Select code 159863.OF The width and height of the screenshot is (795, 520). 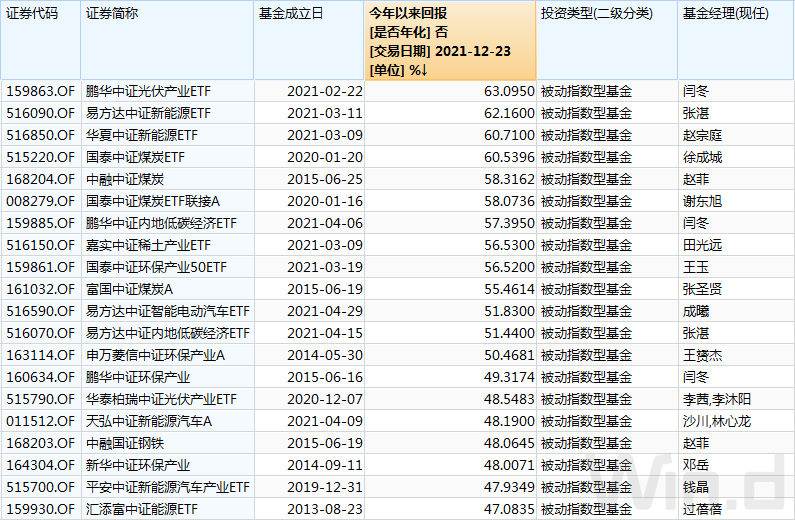click(x=41, y=92)
